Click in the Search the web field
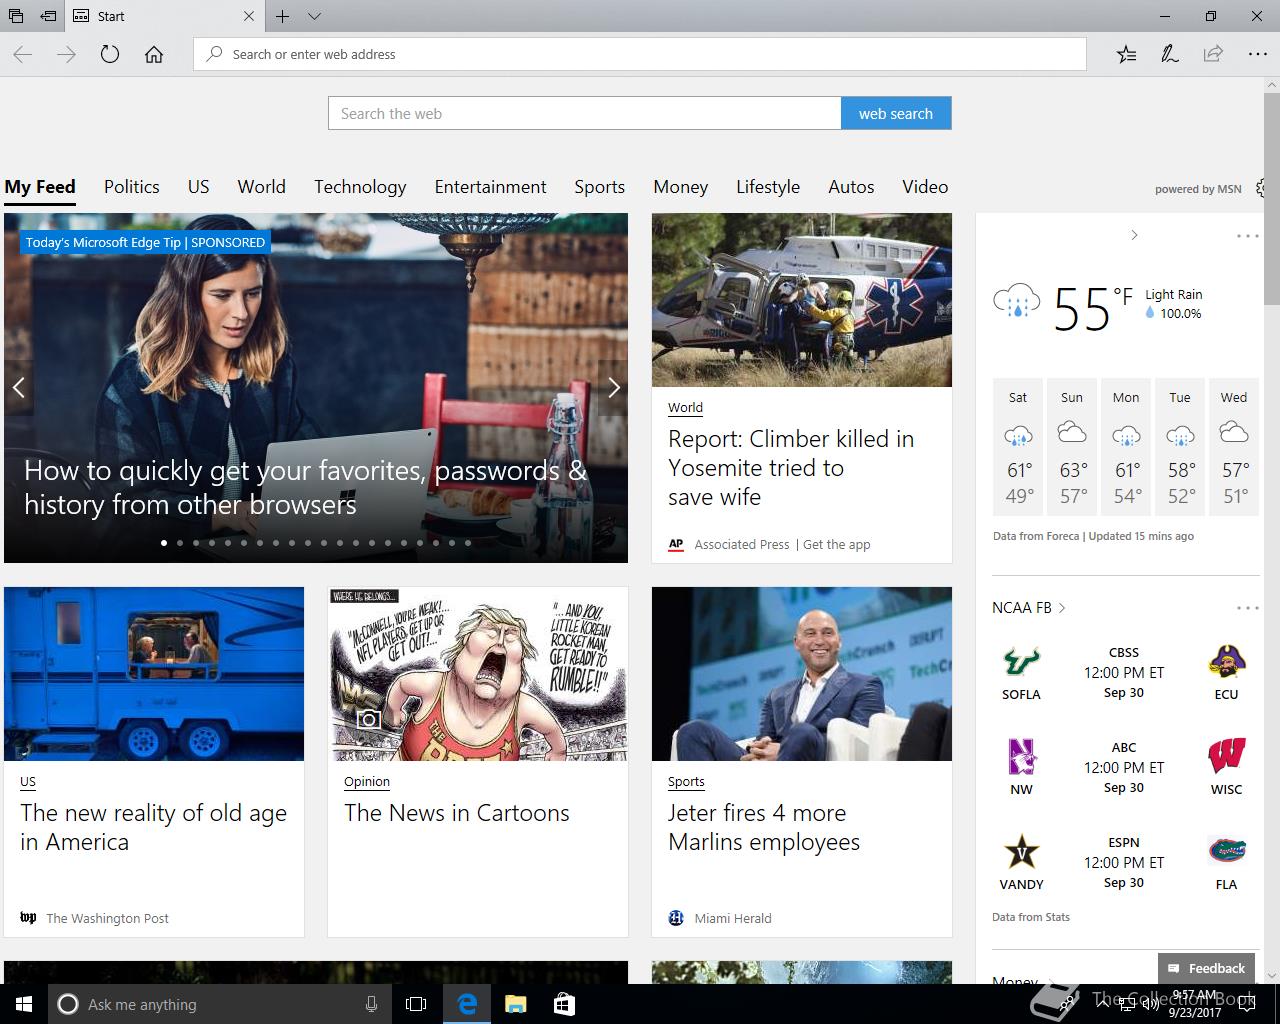The height and width of the screenshot is (1024, 1280). point(585,113)
